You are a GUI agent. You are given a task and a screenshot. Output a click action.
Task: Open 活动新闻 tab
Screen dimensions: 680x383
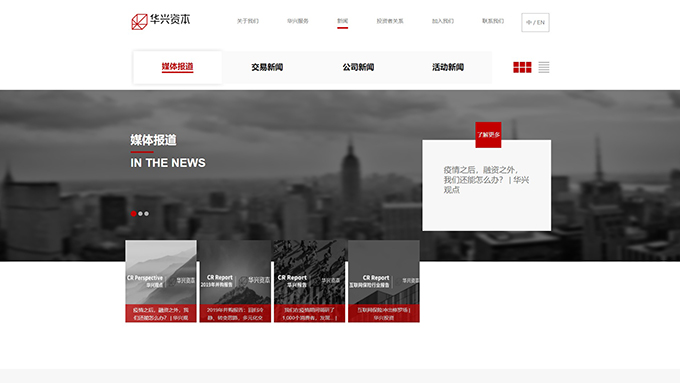coord(448,67)
